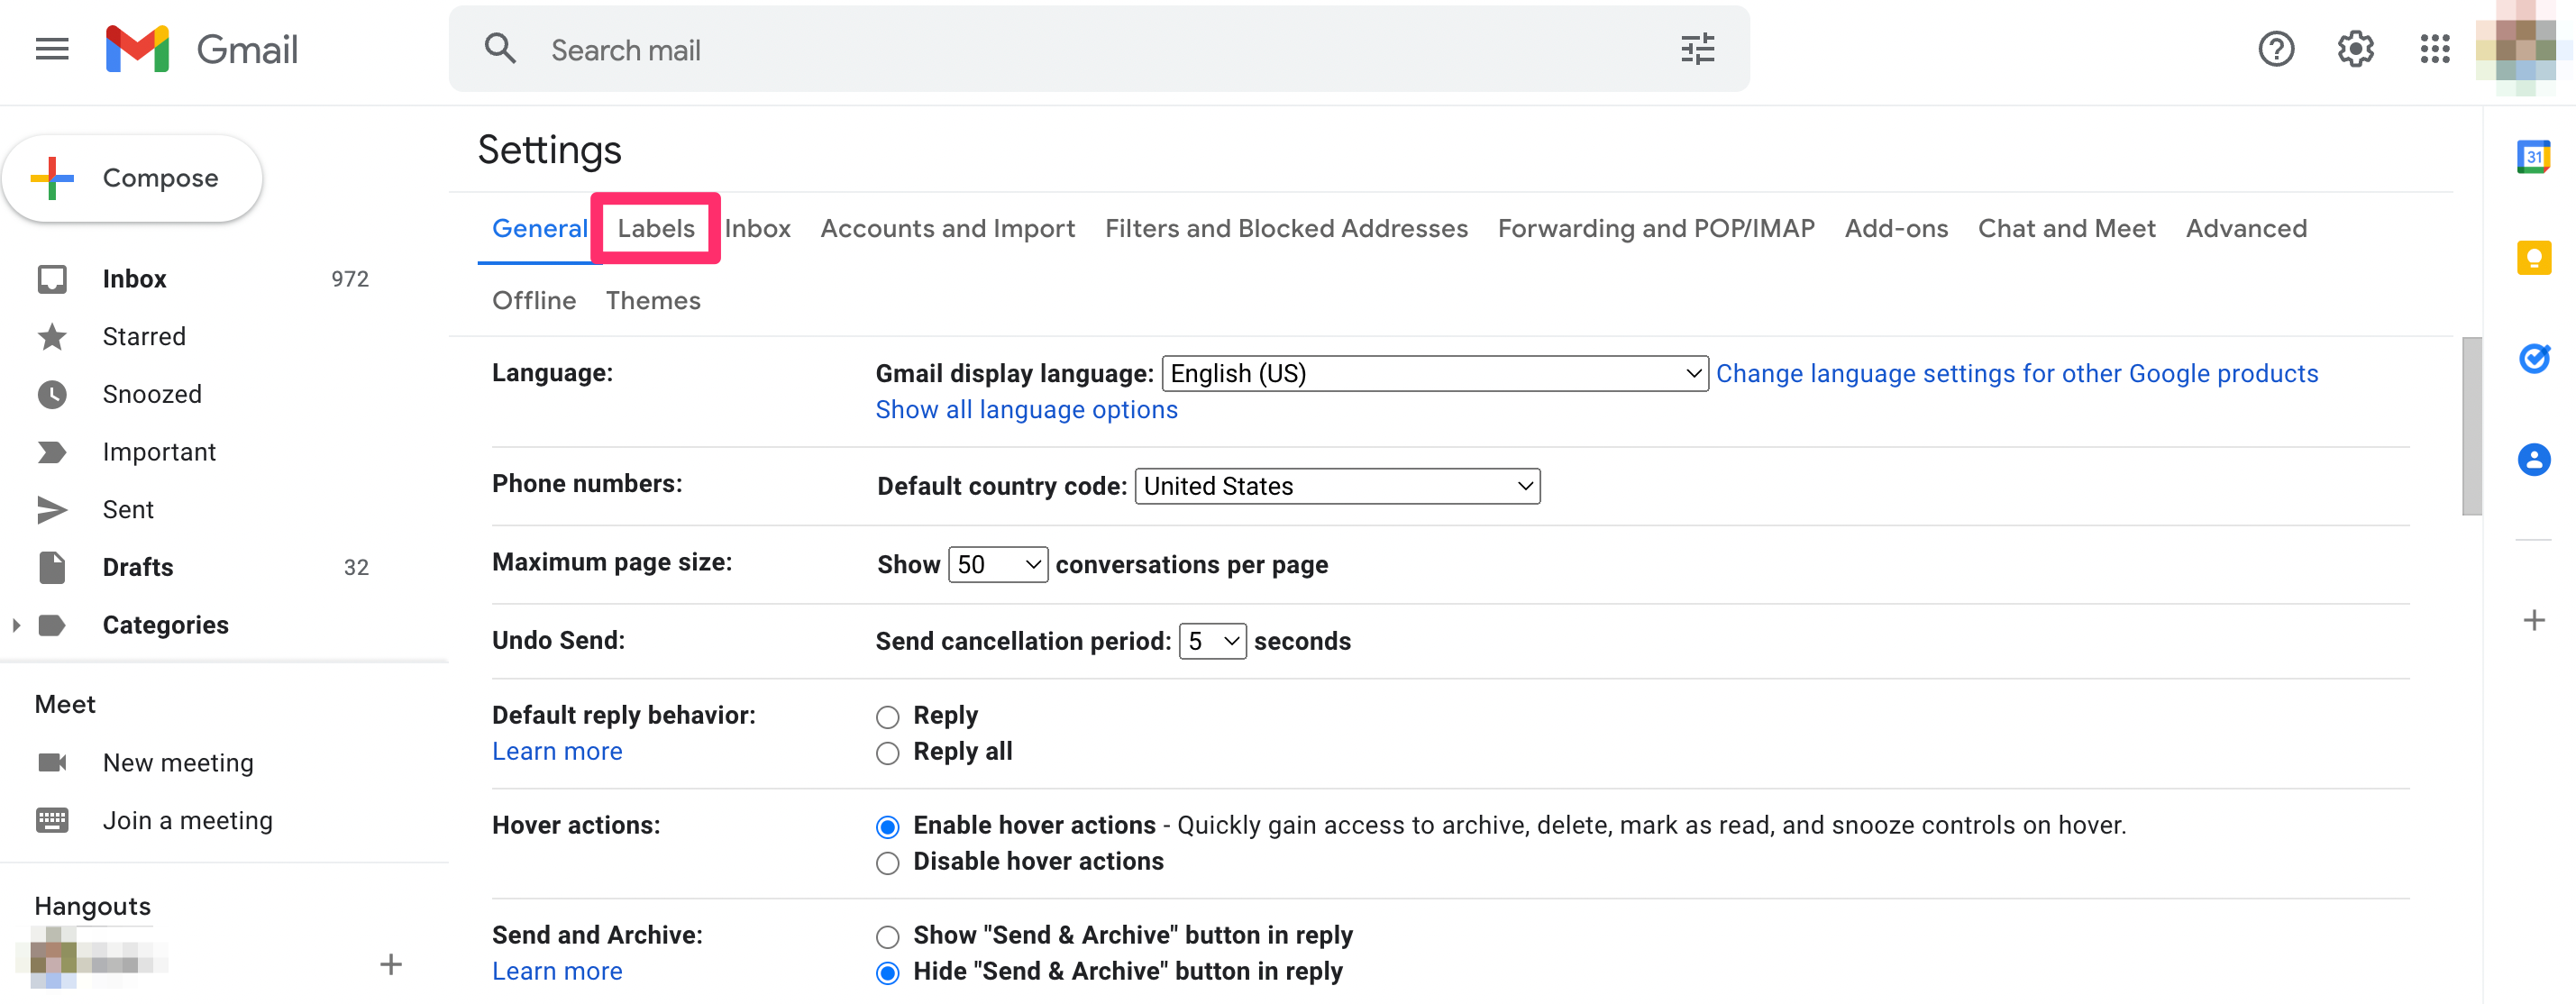This screenshot has width=2576, height=1004.
Task: Show the Send & Archive button in reply
Action: [x=887, y=936]
